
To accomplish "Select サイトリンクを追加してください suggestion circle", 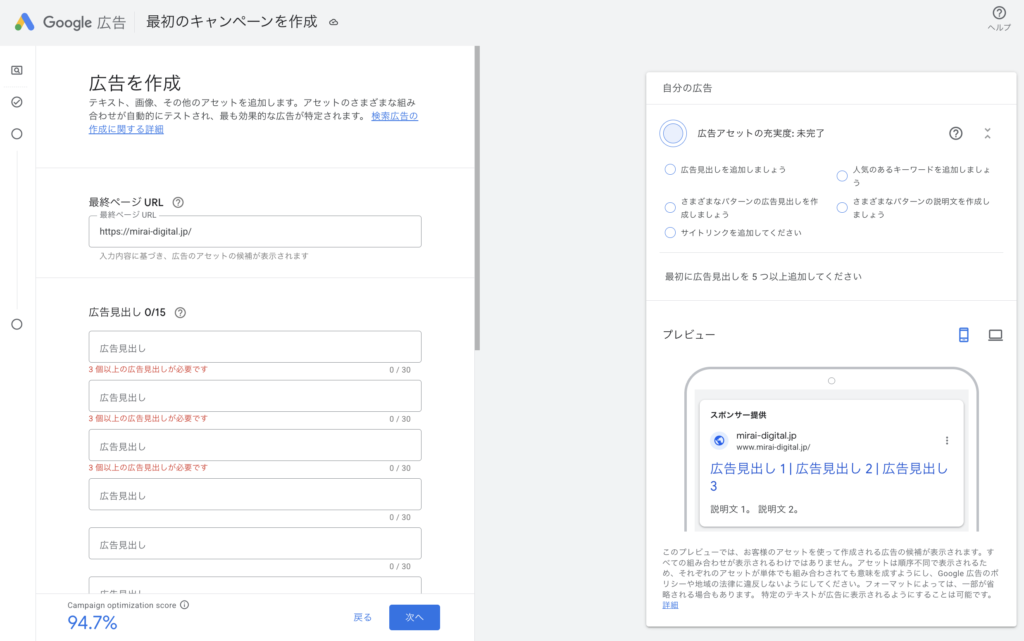I will coord(670,232).
